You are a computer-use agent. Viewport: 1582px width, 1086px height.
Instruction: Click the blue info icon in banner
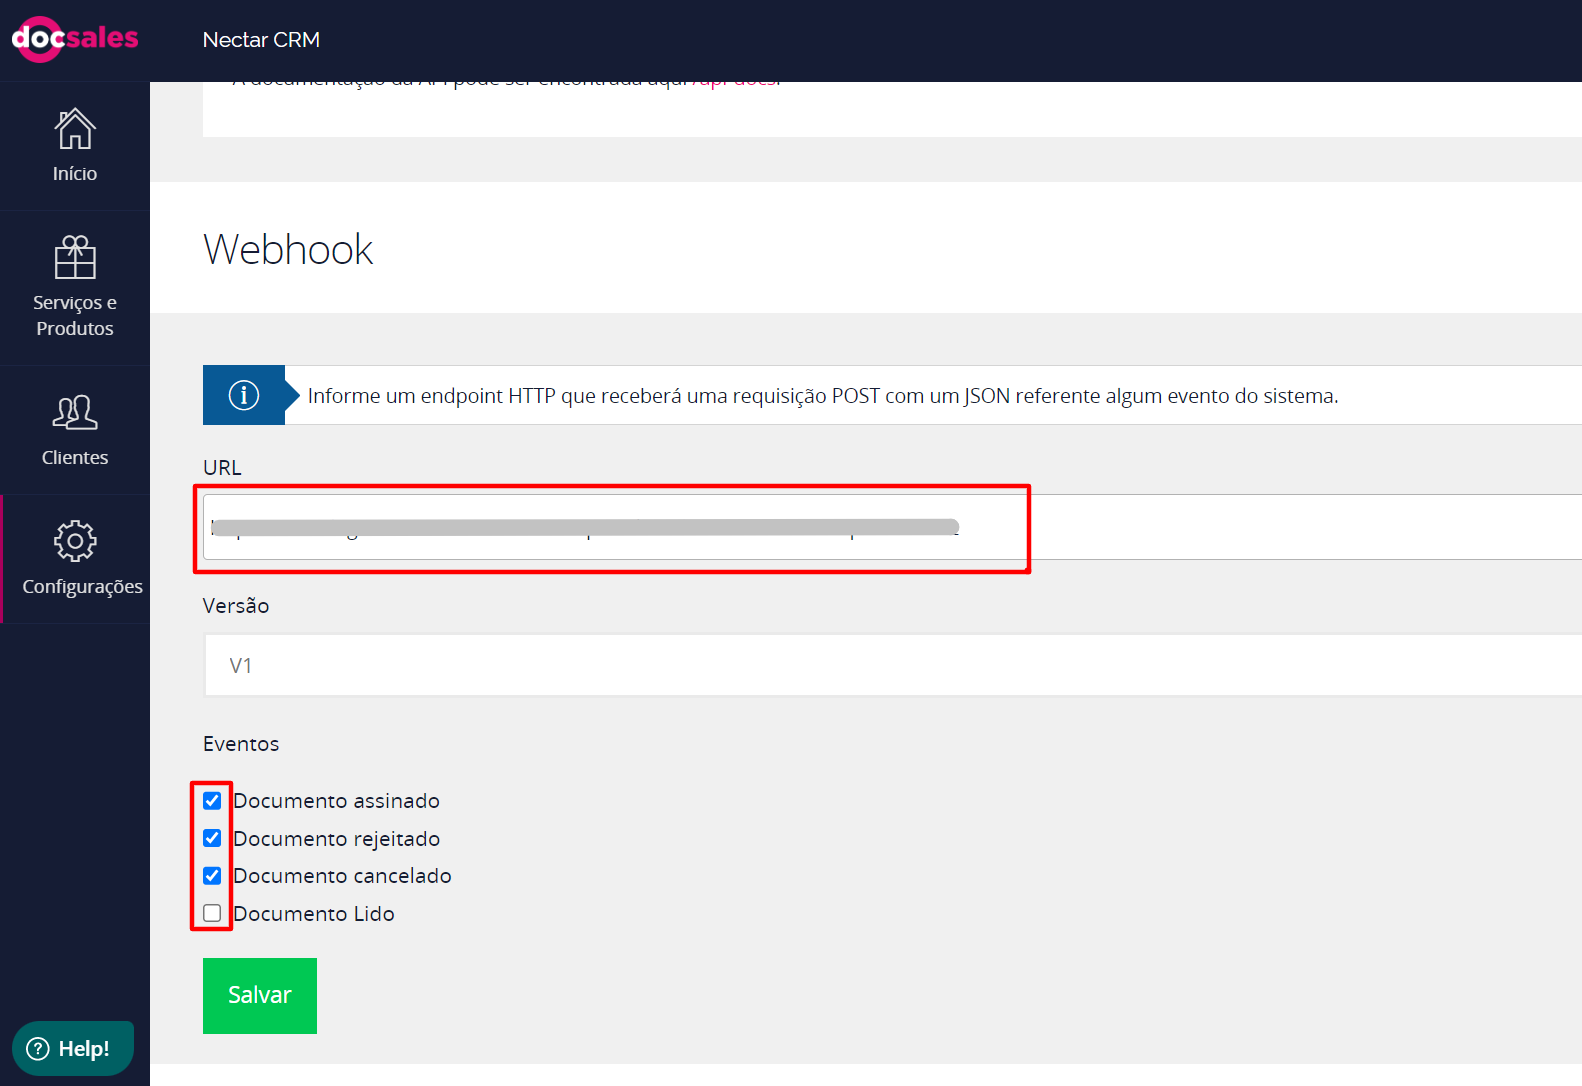244,395
